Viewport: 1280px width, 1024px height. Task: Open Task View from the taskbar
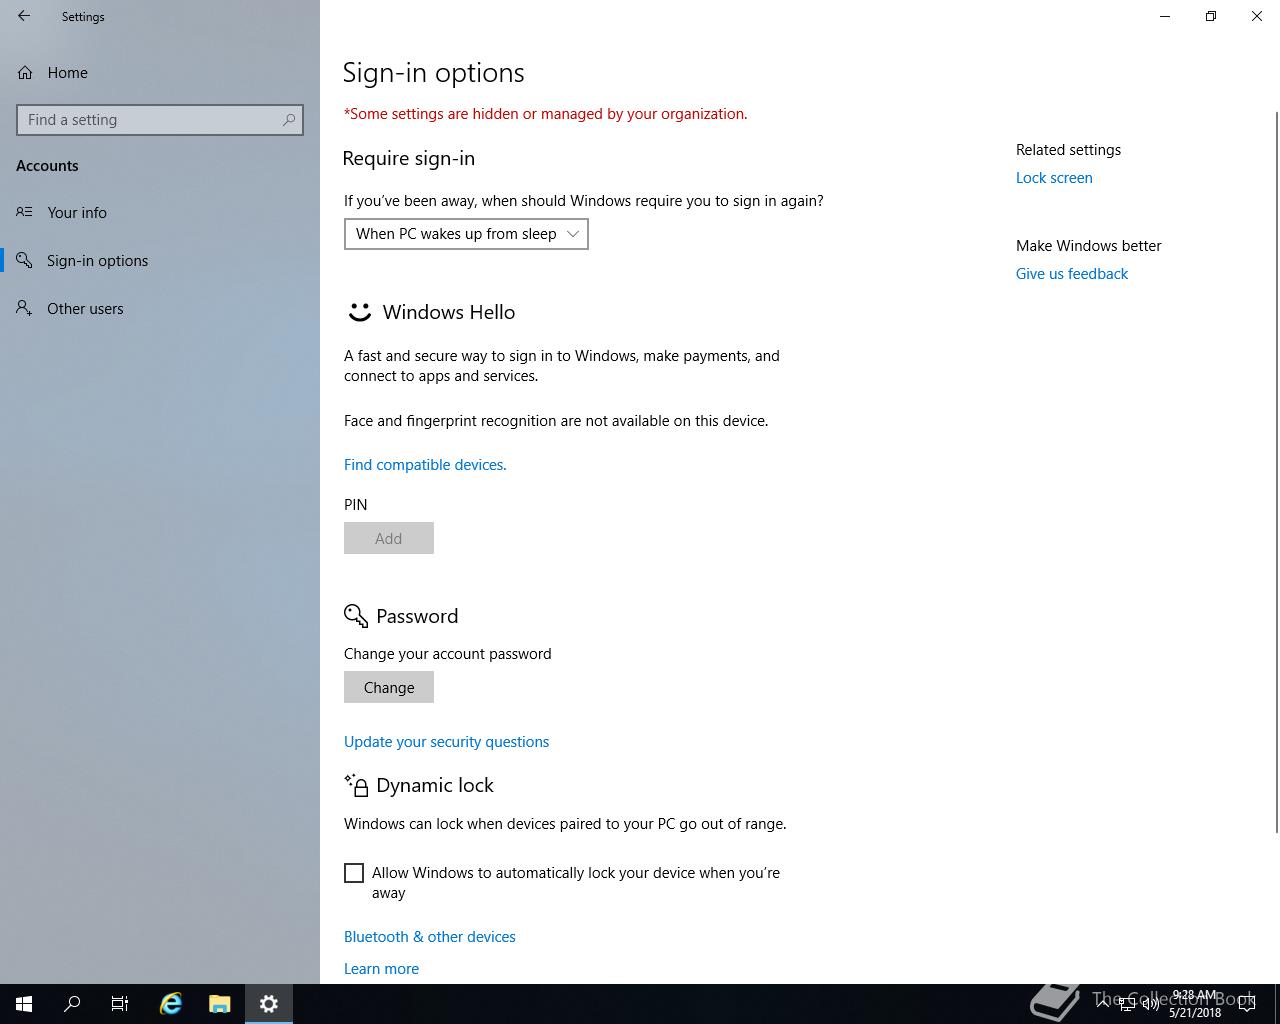click(120, 1004)
